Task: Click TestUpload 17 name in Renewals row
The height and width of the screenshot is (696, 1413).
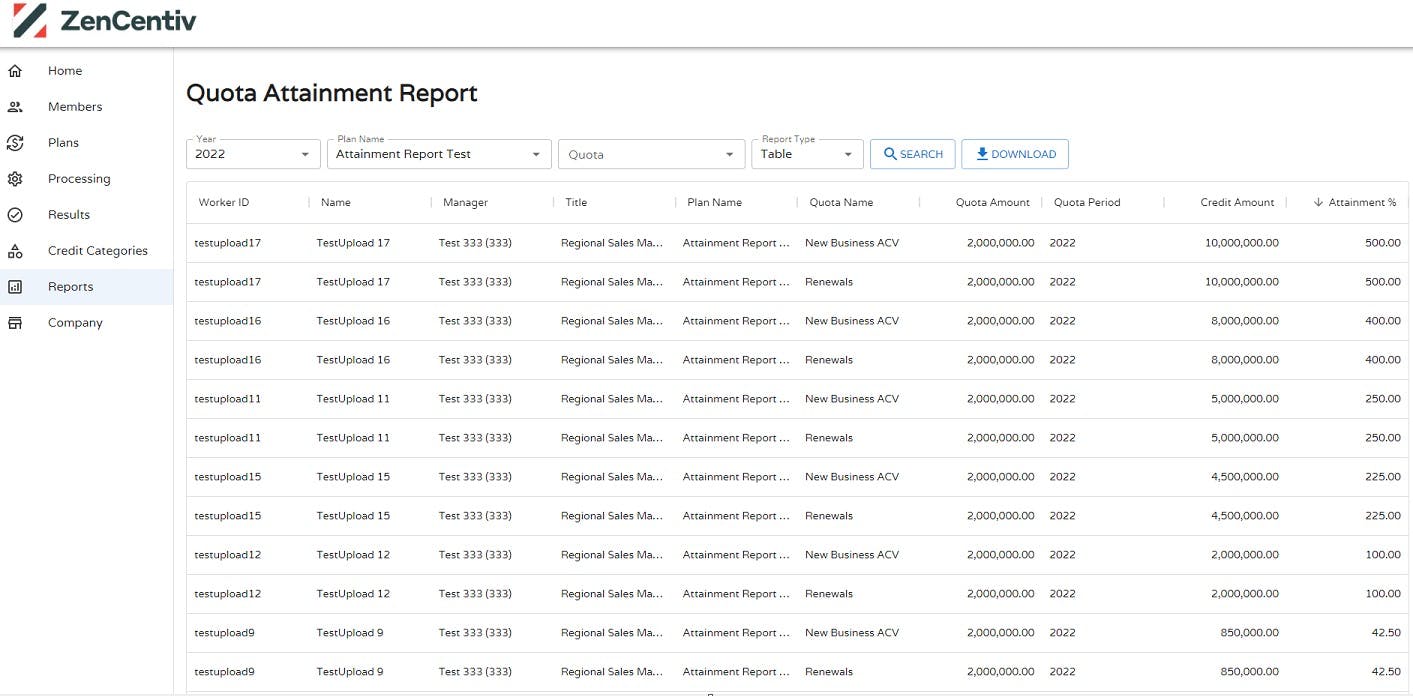Action: point(353,282)
